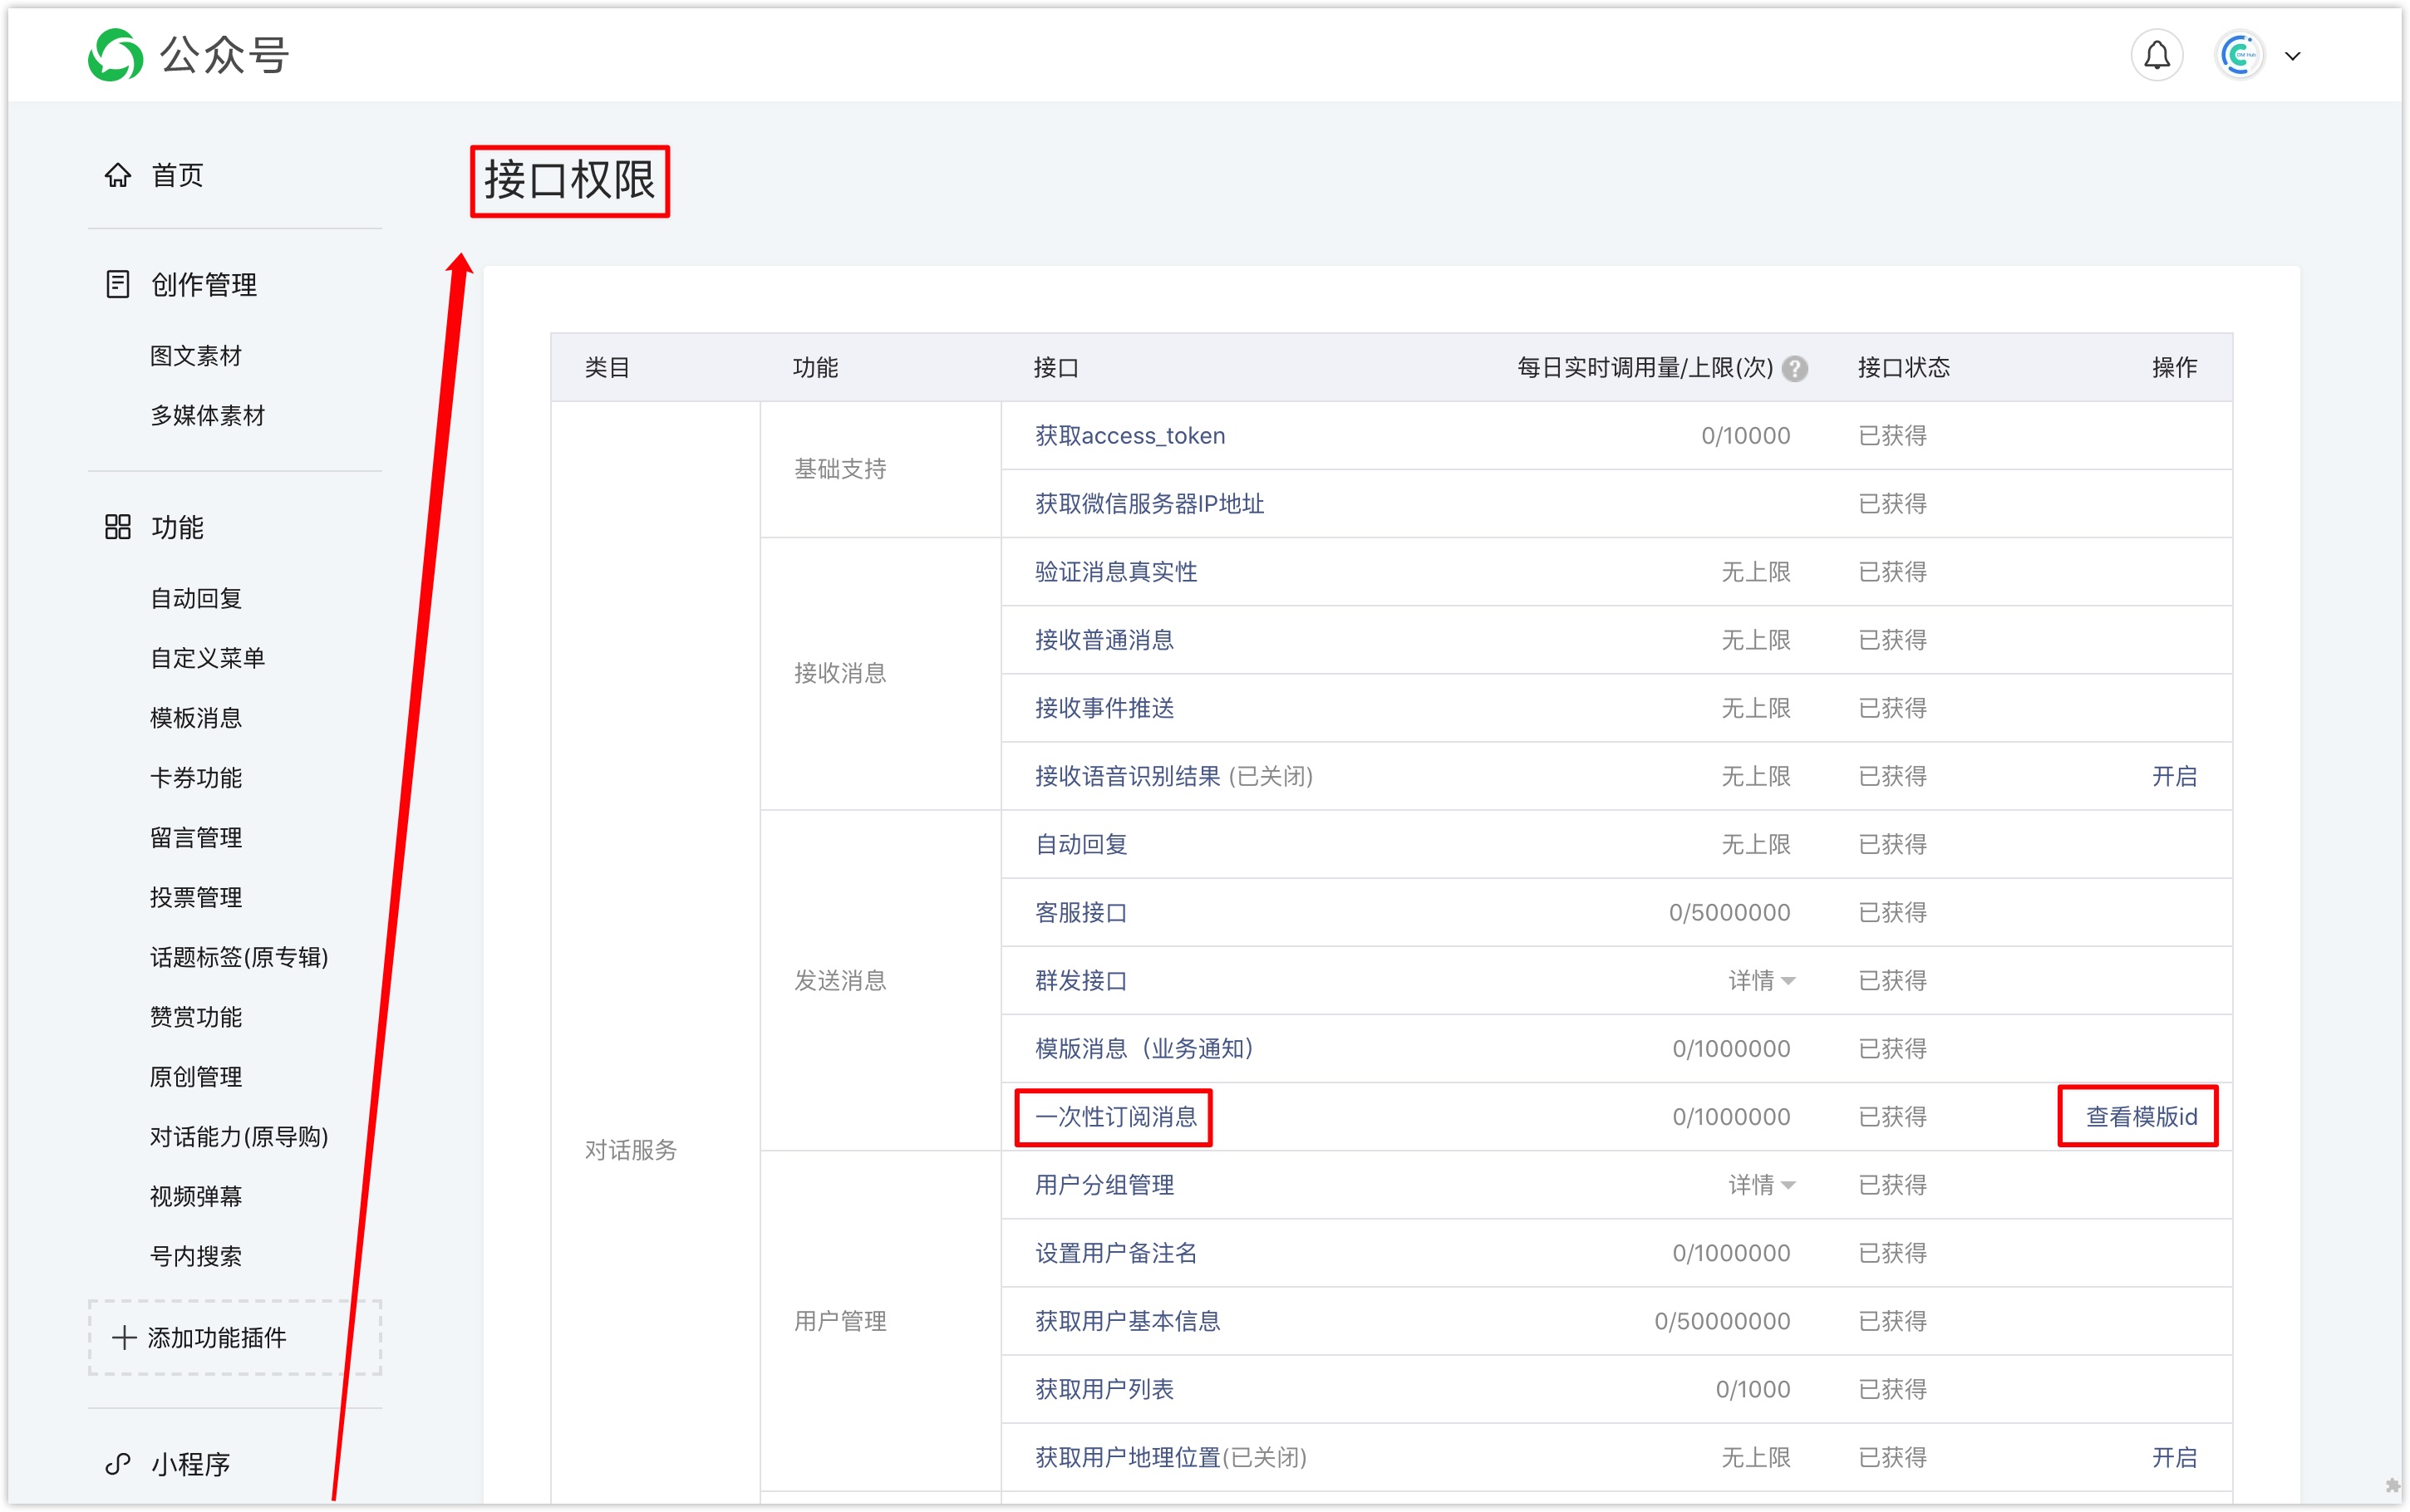2410x1512 pixels.
Task: Click the 对话服务 category cell
Action: [x=631, y=1150]
